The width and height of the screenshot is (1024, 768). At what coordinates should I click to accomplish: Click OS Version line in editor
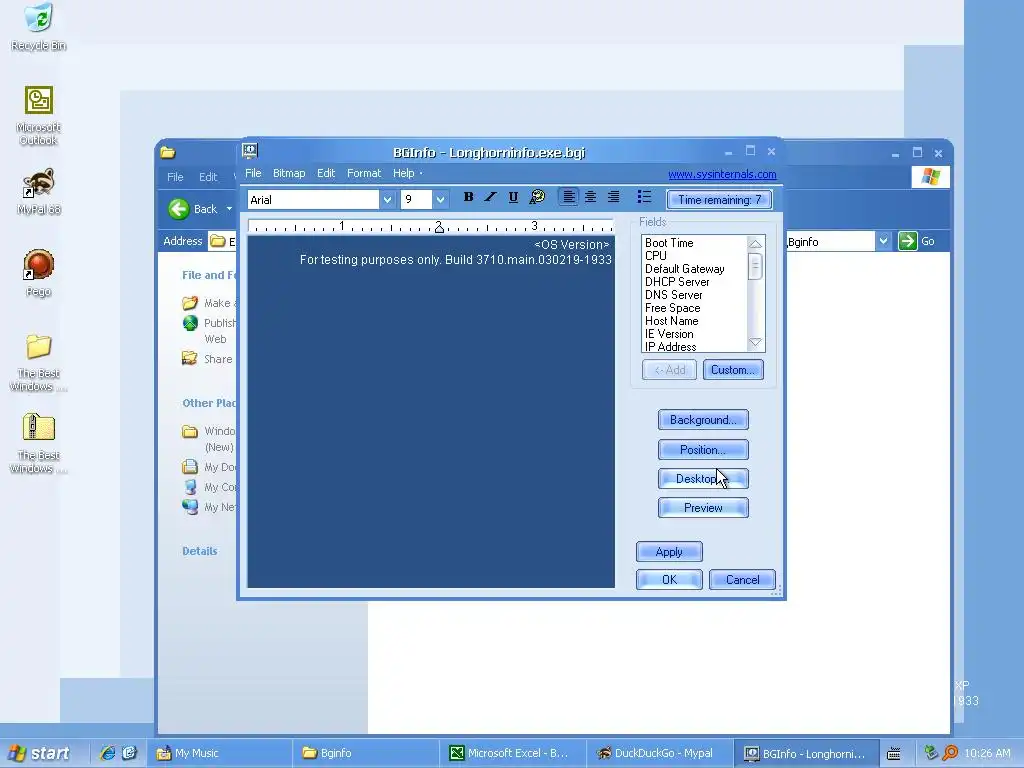point(571,245)
